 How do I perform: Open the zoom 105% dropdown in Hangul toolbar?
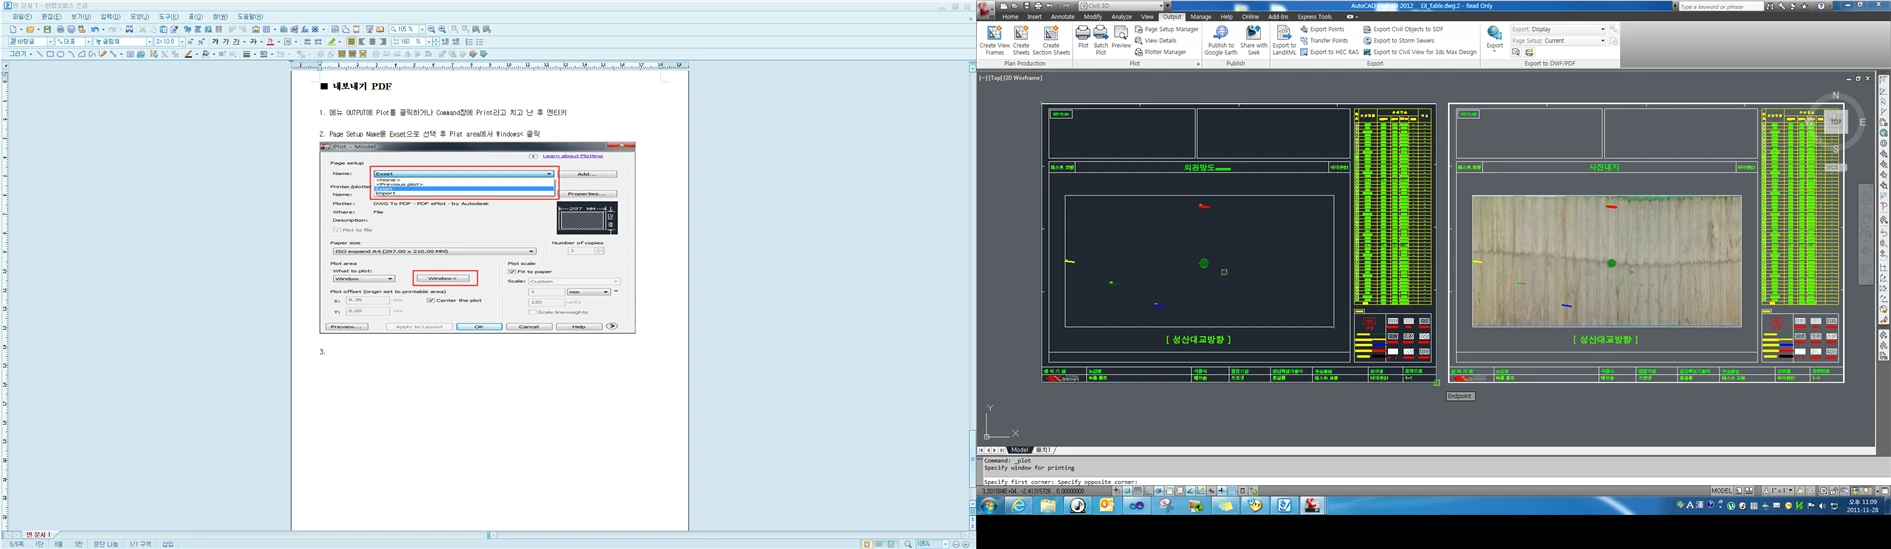[x=422, y=29]
